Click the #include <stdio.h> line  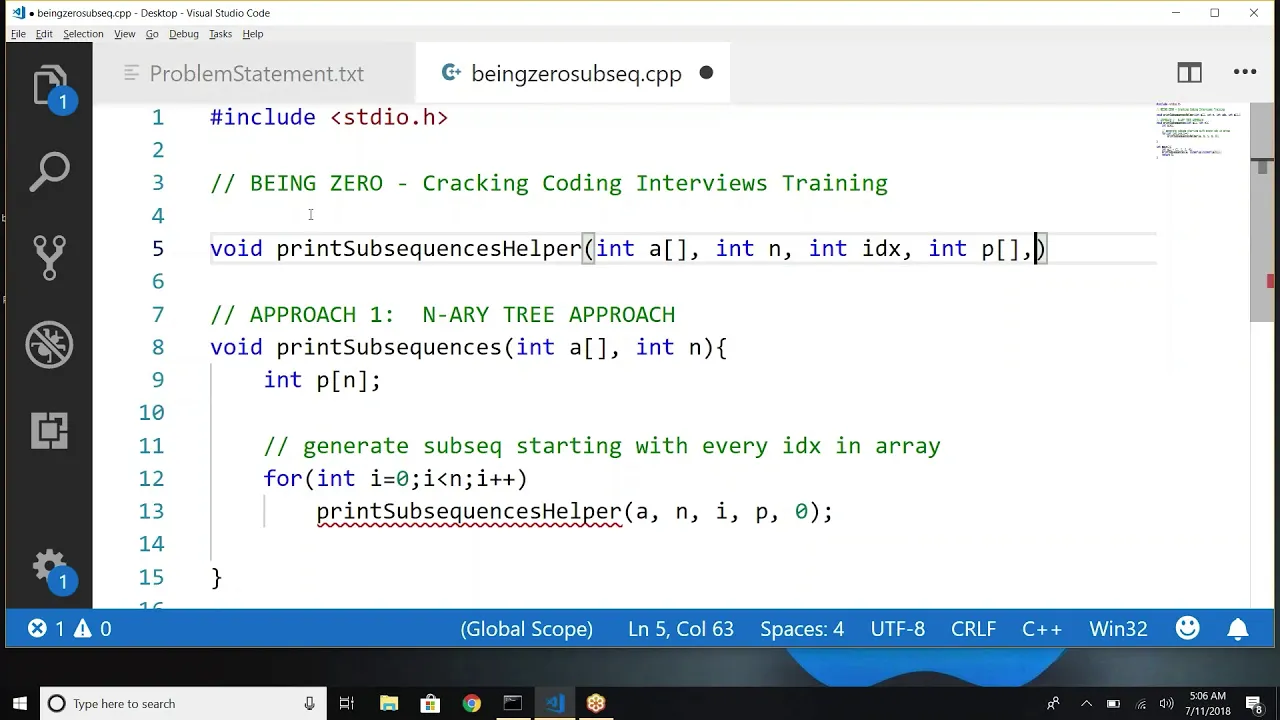329,117
